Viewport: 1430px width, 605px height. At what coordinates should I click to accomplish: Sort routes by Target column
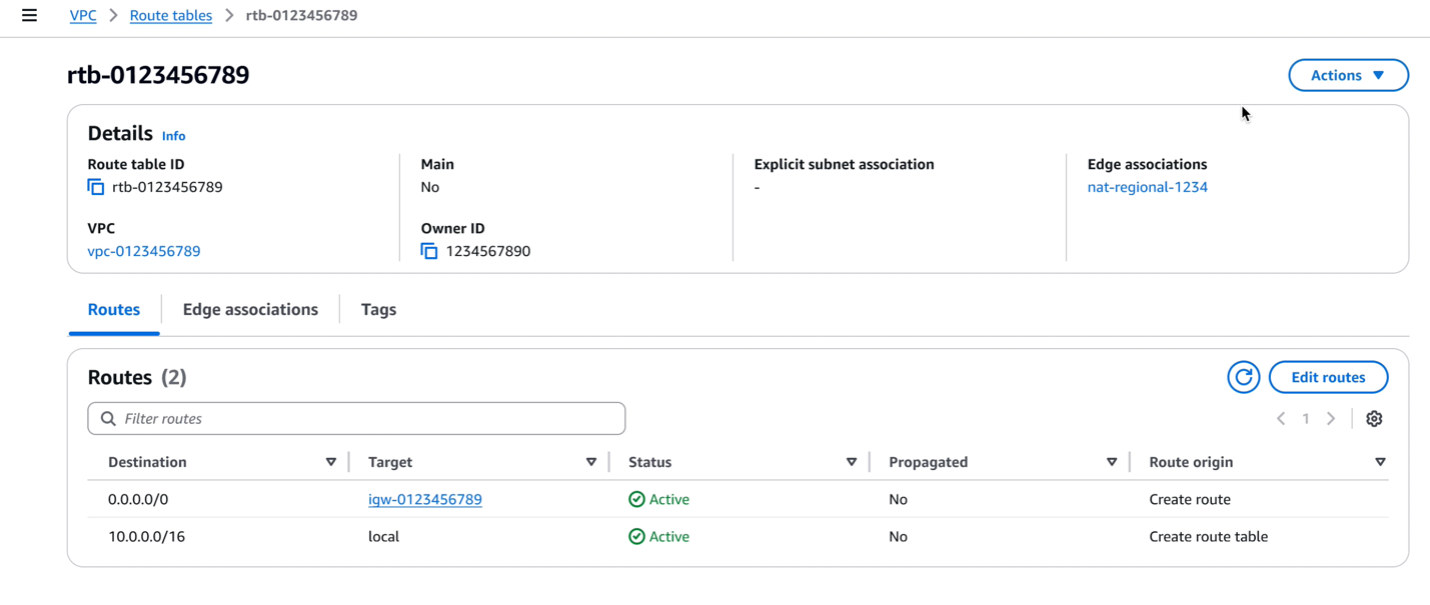point(591,462)
